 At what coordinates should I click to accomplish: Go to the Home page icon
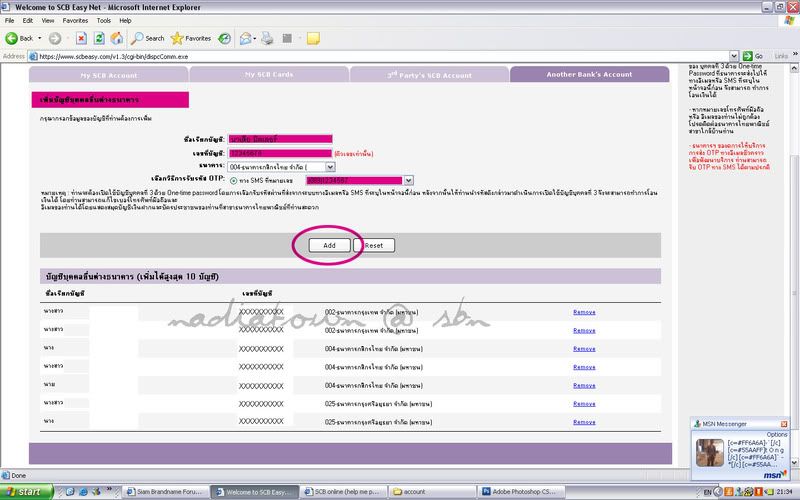coord(117,38)
